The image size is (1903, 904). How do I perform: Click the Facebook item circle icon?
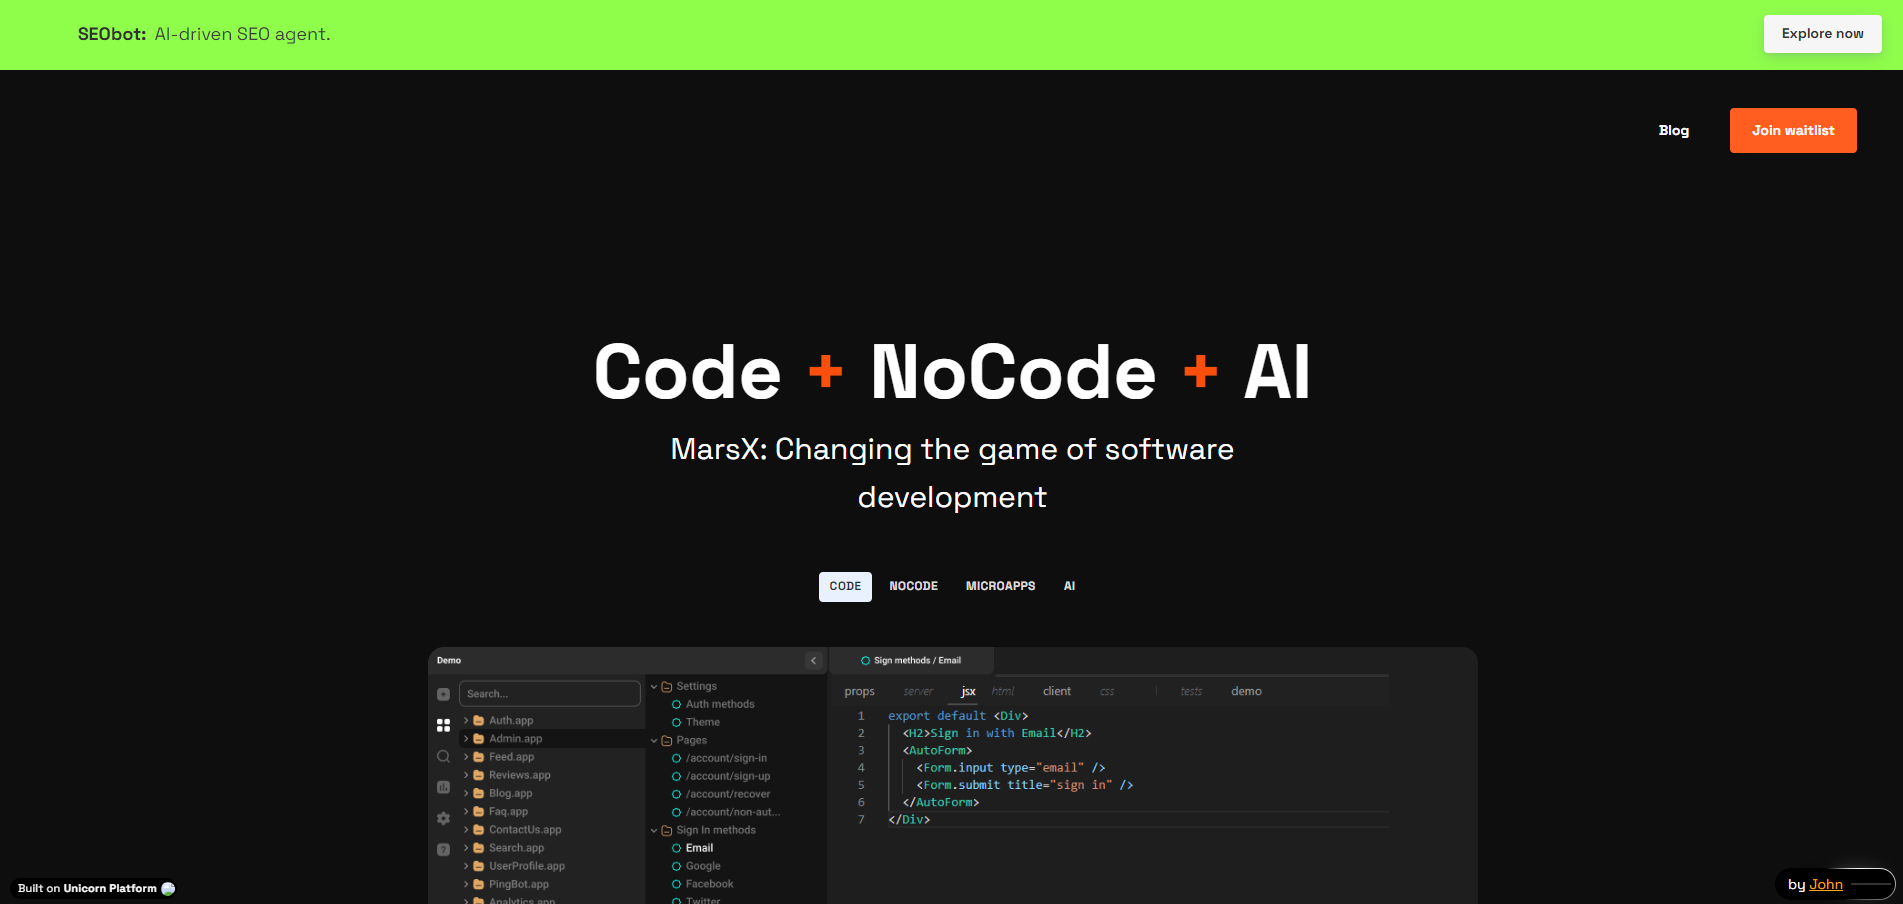(x=676, y=885)
